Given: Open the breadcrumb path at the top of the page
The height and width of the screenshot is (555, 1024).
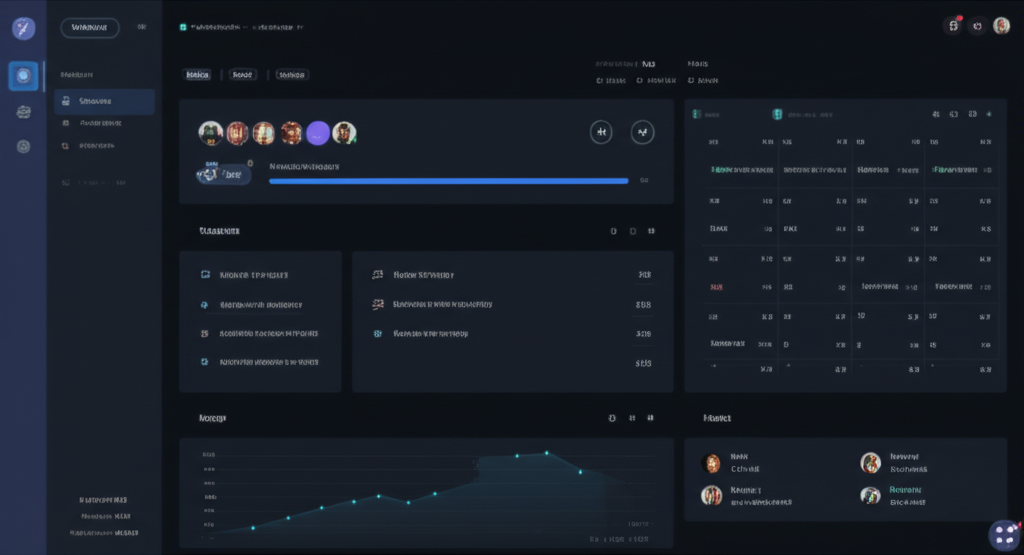Looking at the screenshot, I should click(240, 28).
